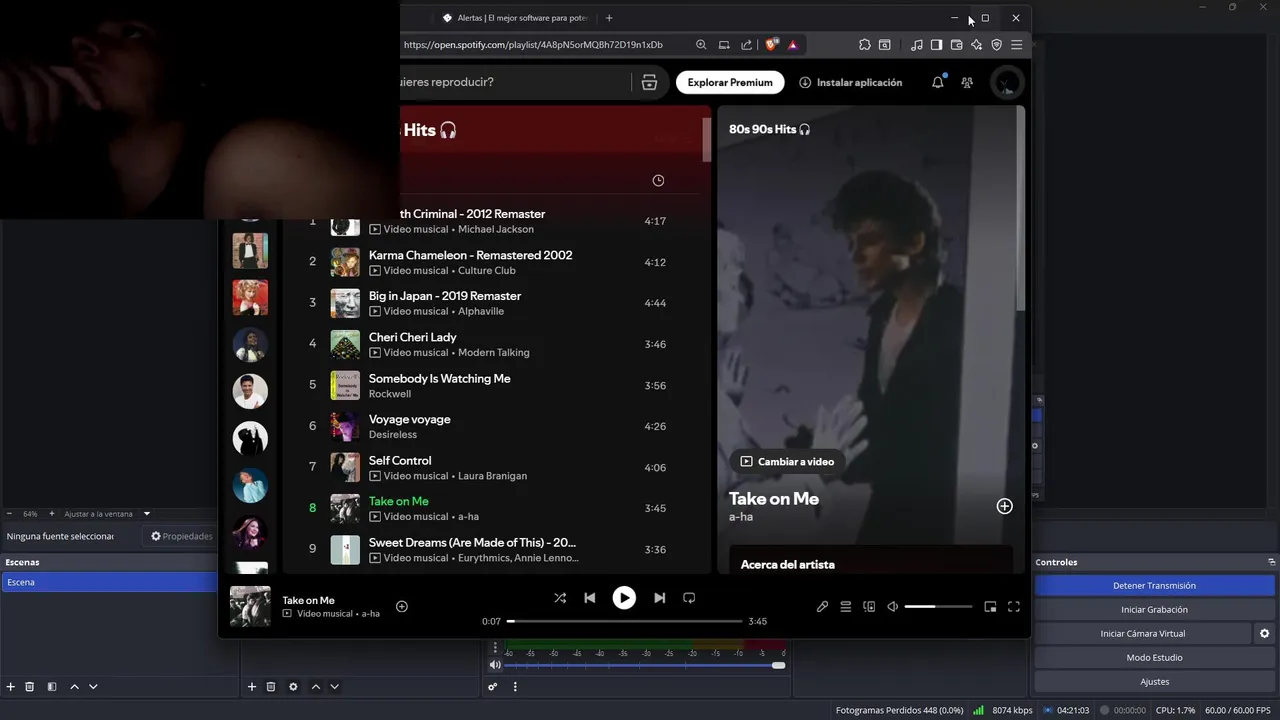Switch to the Alertas browser tab
Image resolution: width=1280 pixels, height=720 pixels.
[x=517, y=18]
